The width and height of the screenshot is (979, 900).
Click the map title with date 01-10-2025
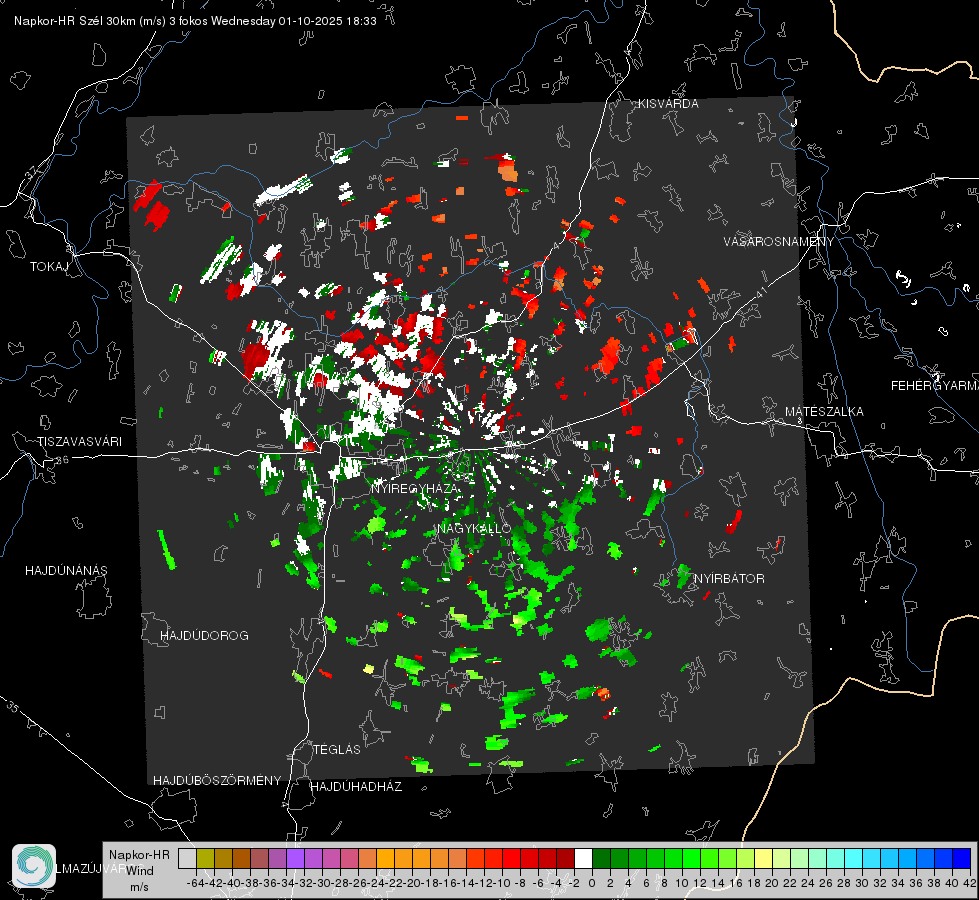click(195, 21)
